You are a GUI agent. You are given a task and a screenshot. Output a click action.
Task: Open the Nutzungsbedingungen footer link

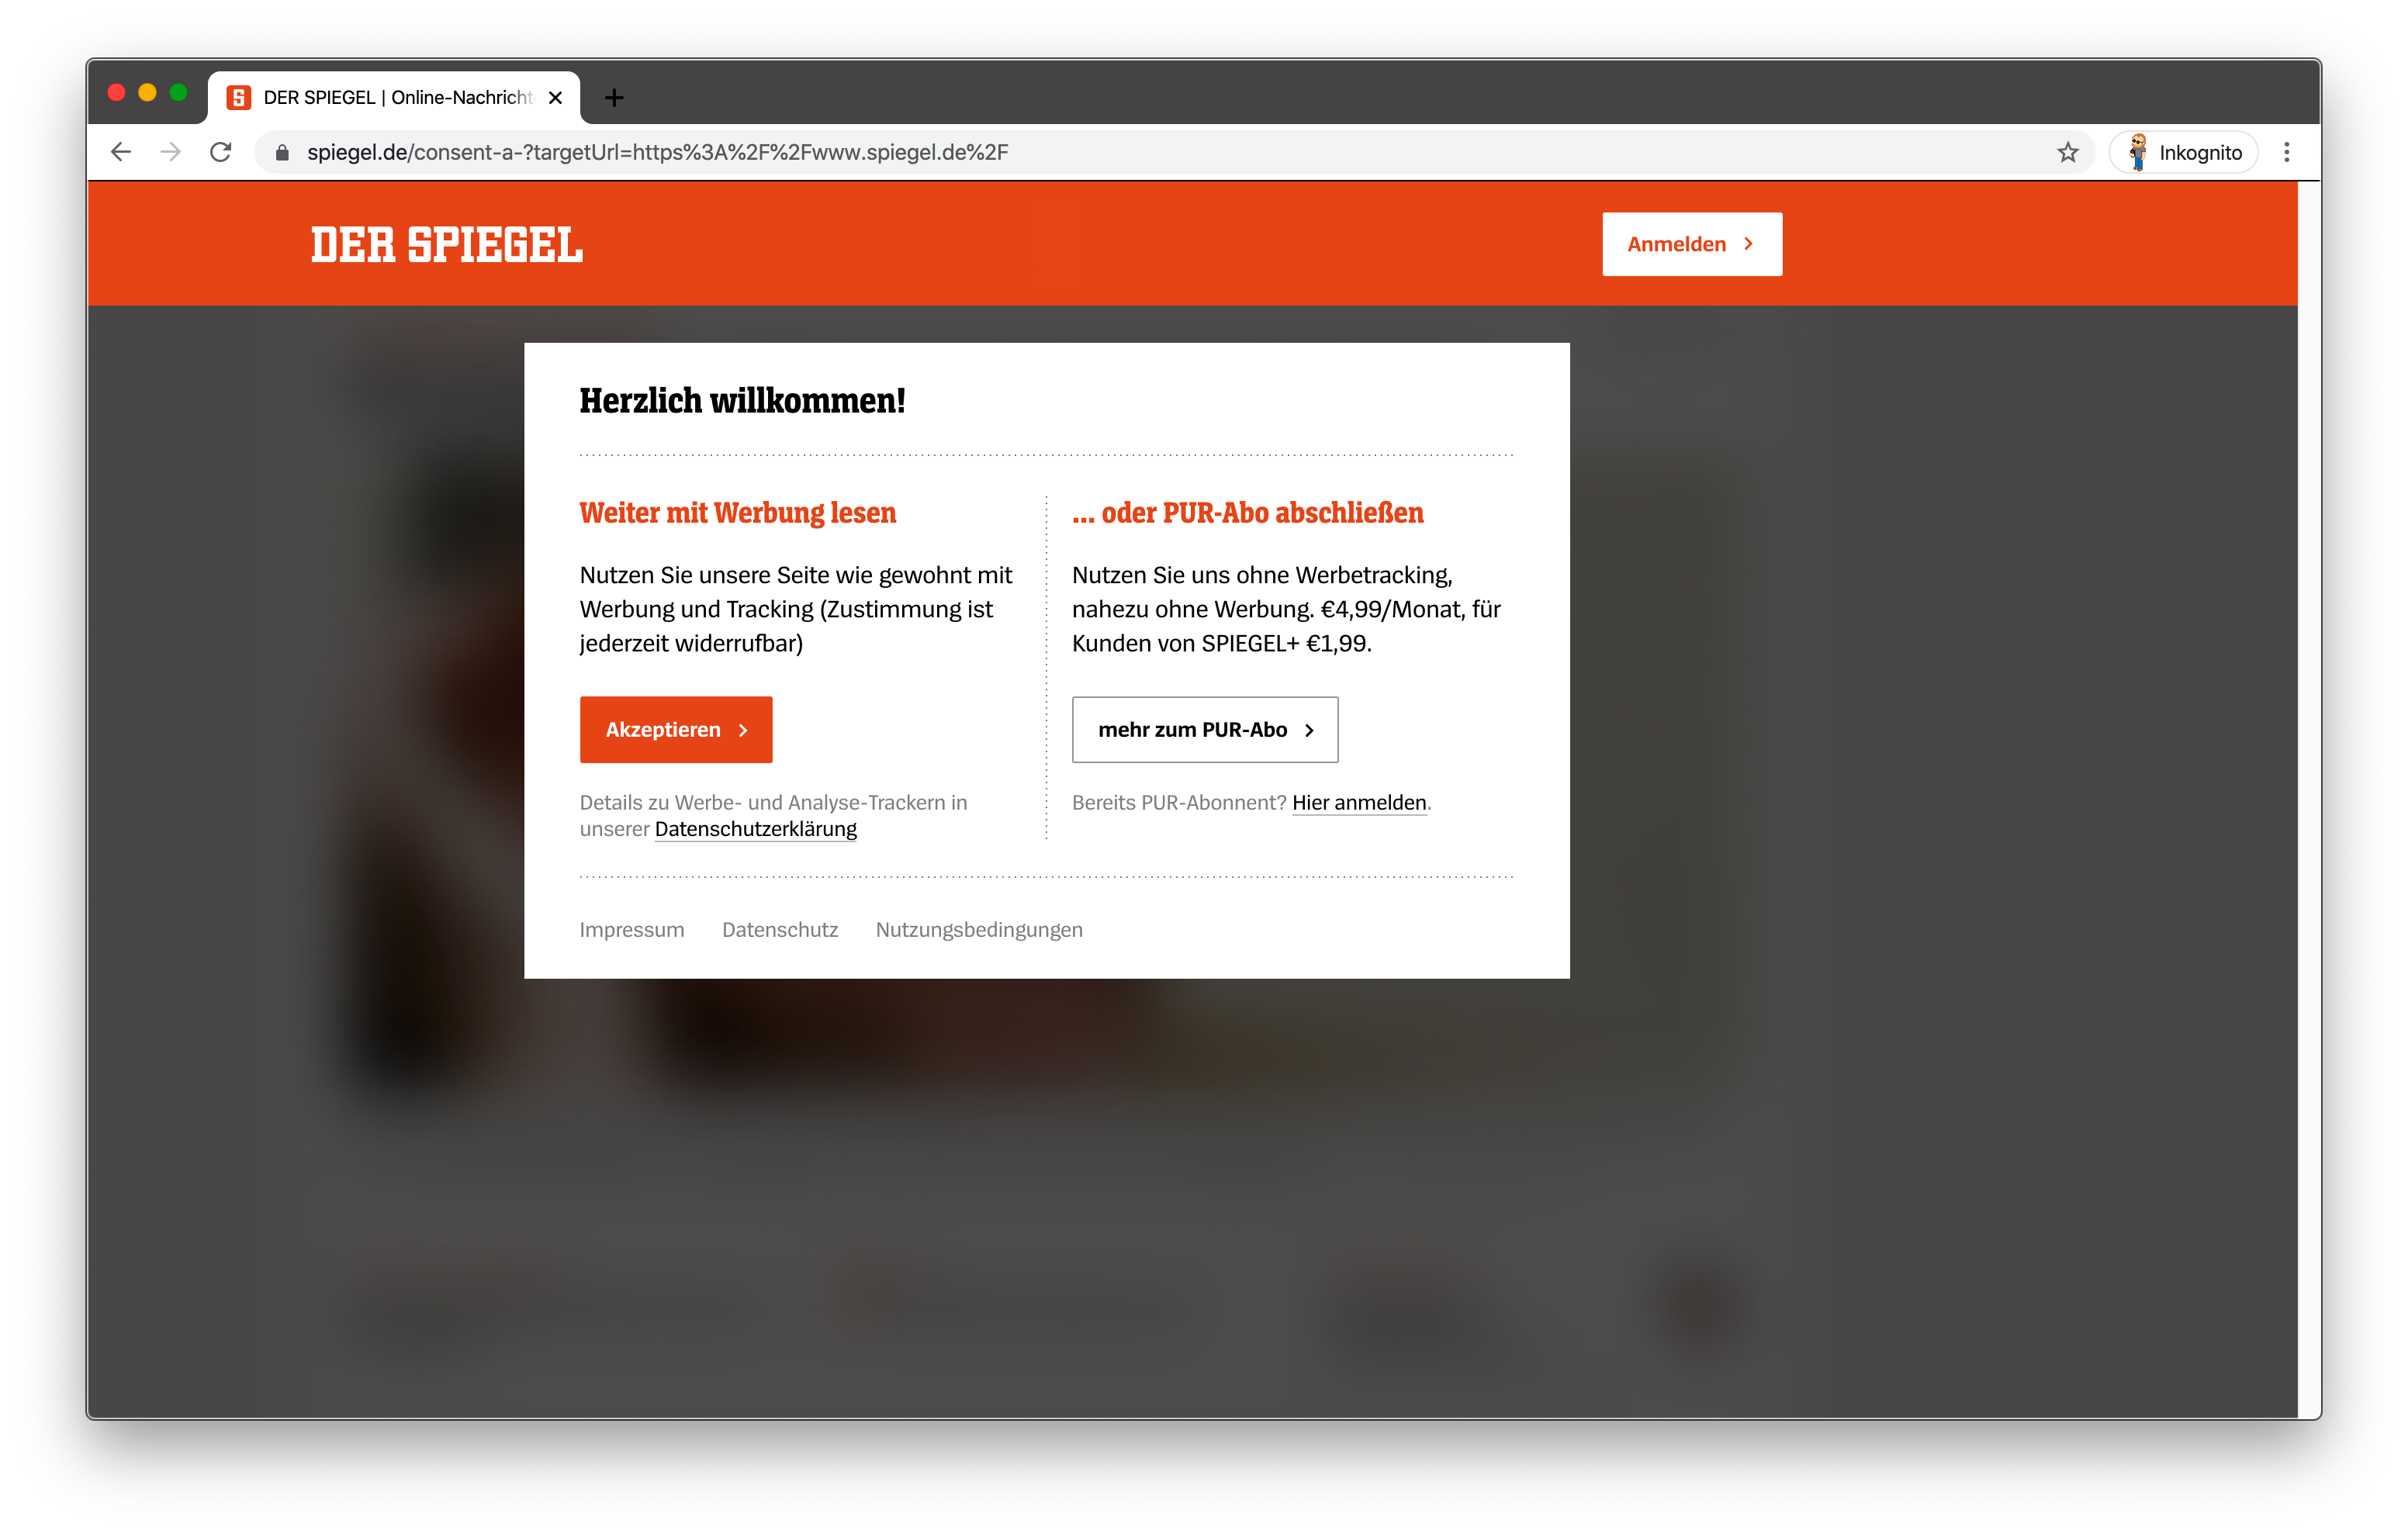[x=979, y=930]
